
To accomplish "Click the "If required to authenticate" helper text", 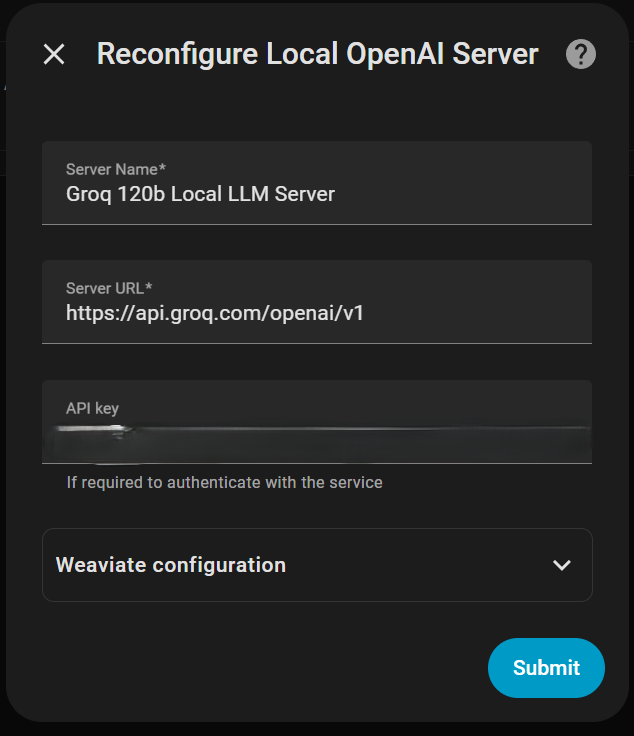I will [224, 482].
